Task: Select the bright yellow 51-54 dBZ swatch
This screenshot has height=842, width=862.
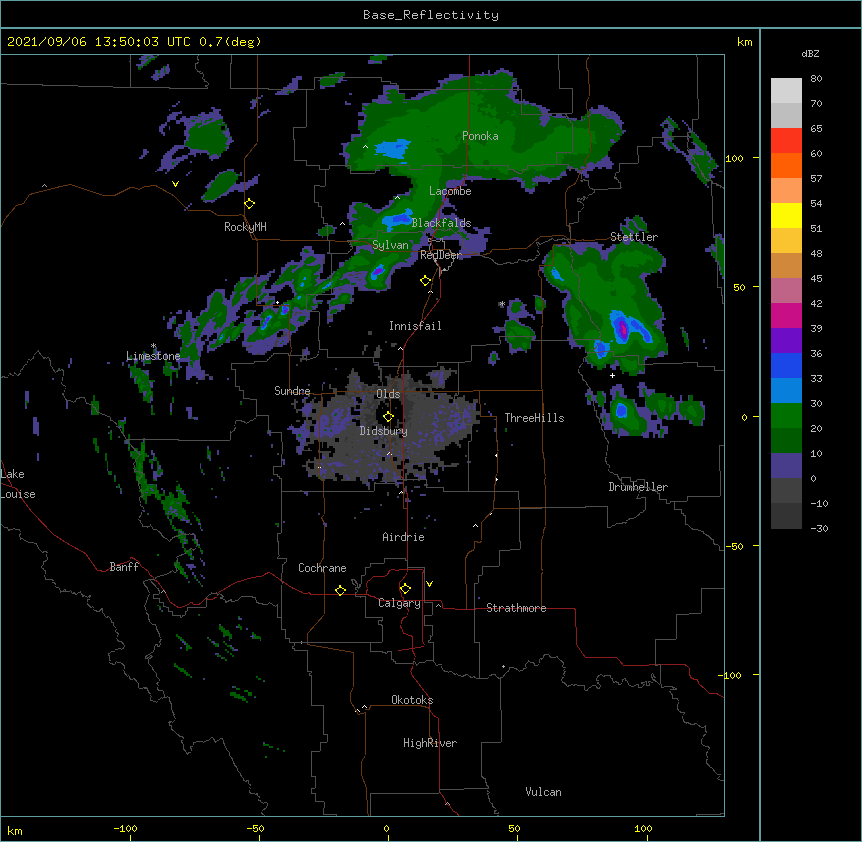Action: (786, 215)
